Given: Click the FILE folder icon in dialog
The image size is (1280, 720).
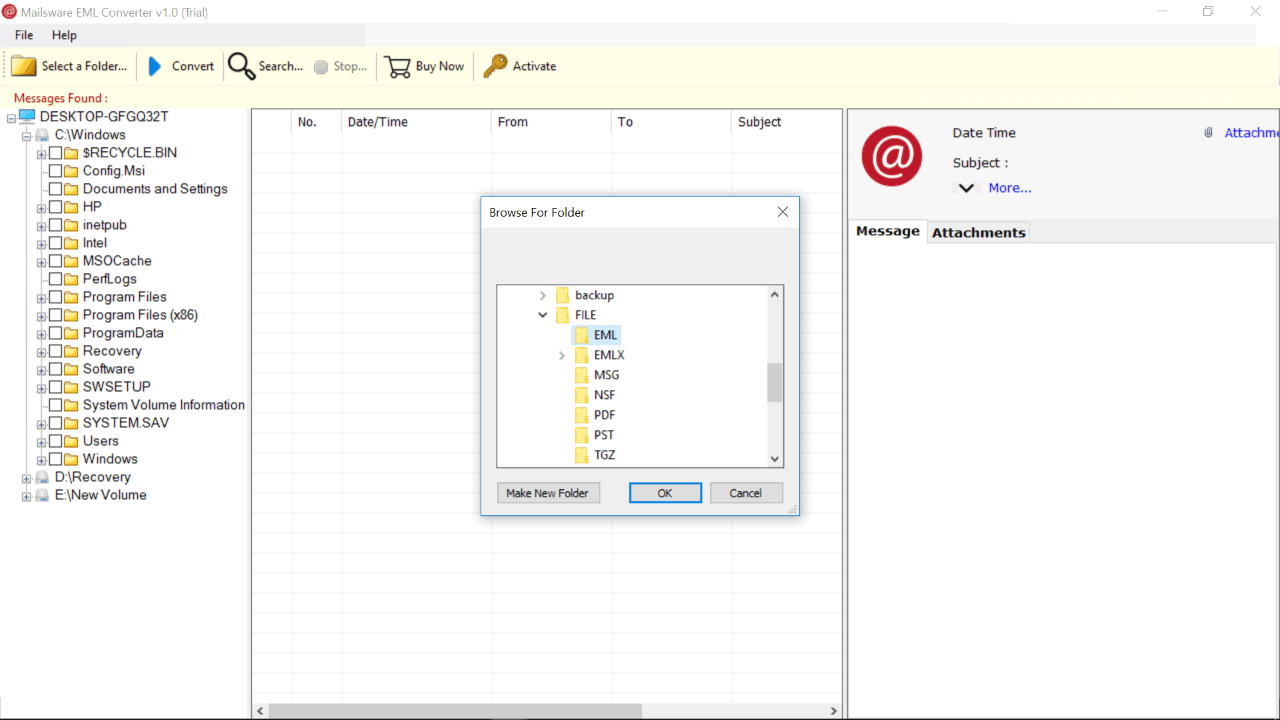Looking at the screenshot, I should 562,315.
